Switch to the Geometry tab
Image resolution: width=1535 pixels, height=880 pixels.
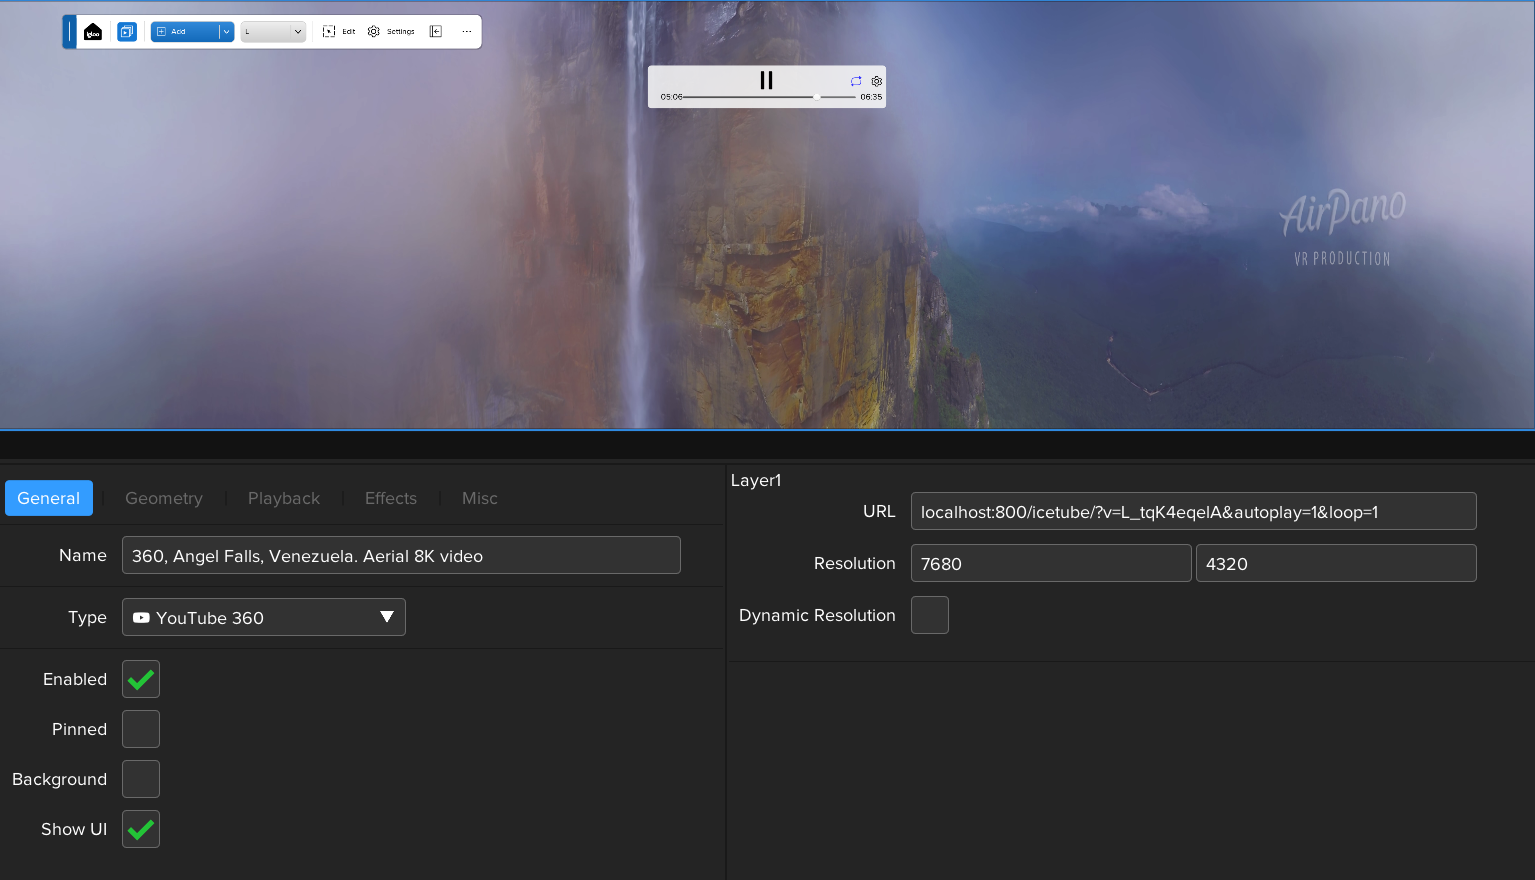point(163,497)
